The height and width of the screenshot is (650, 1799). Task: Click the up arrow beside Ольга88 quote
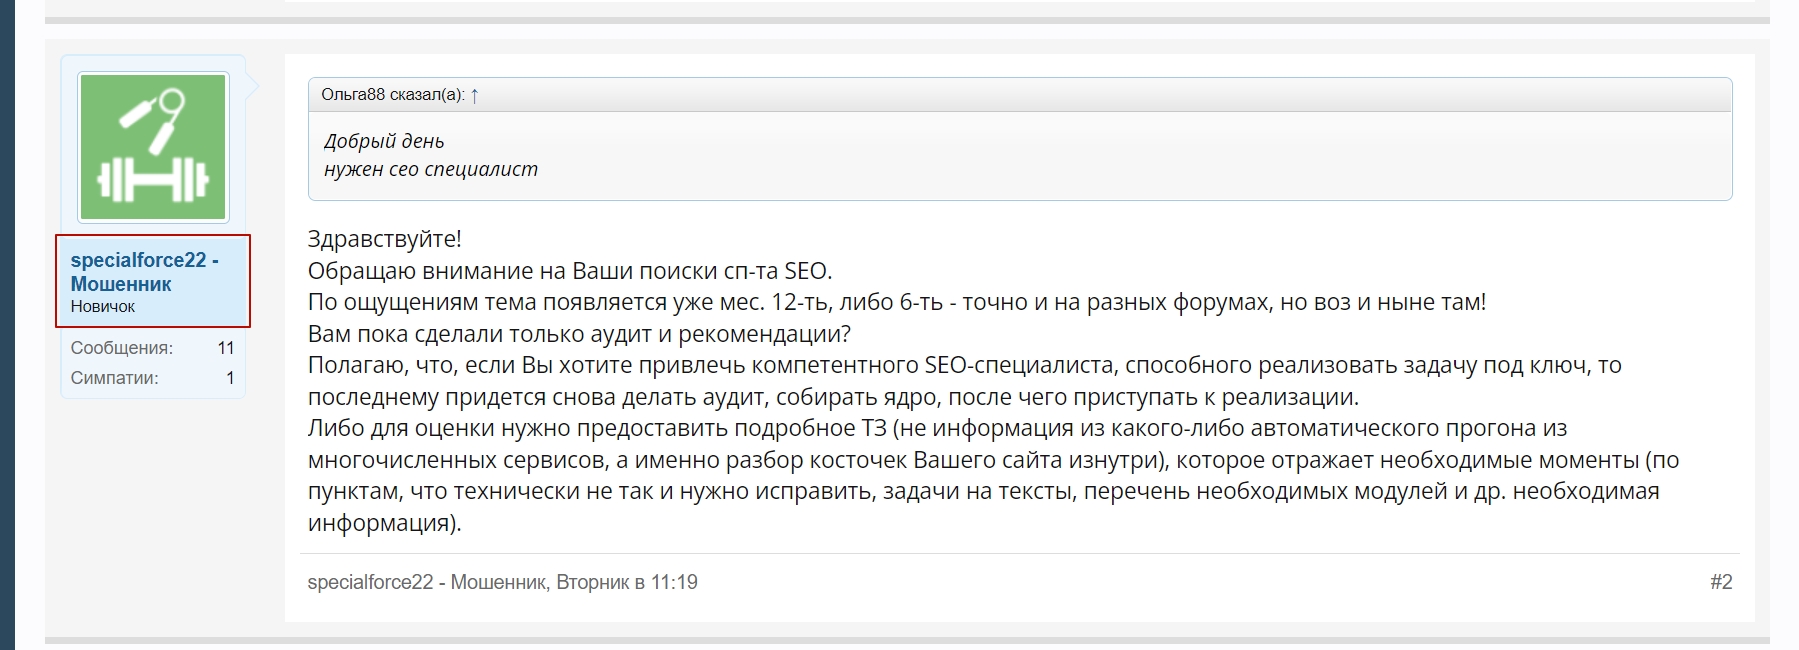[x=474, y=95]
